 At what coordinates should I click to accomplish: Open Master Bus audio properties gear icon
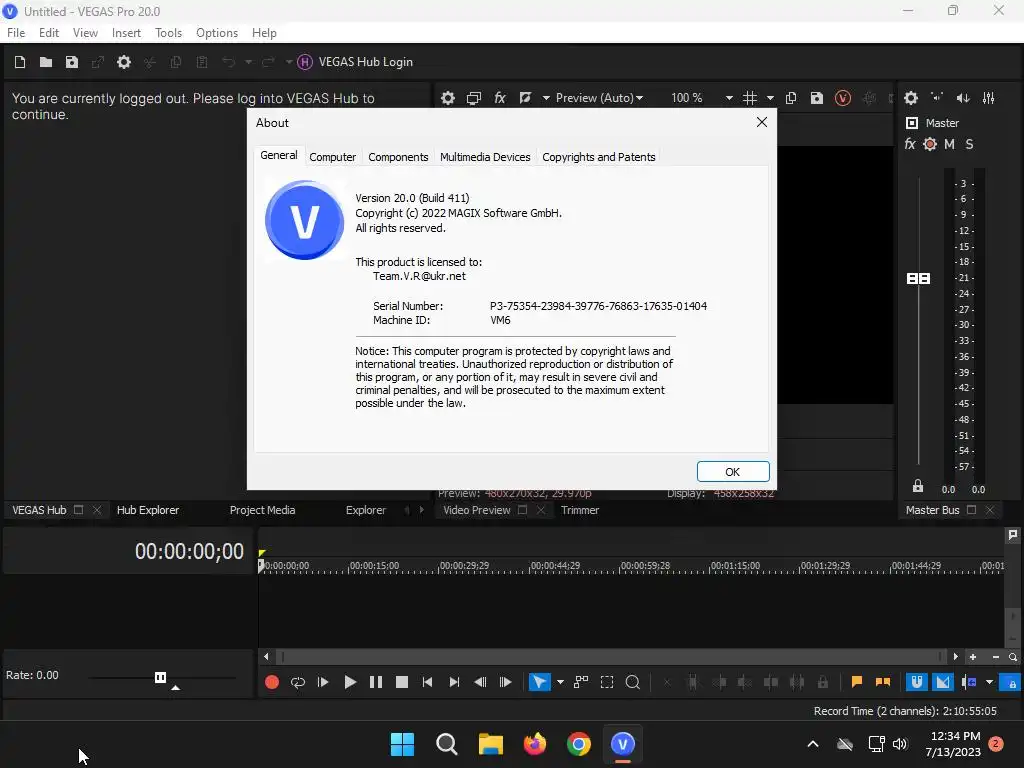tap(911, 98)
